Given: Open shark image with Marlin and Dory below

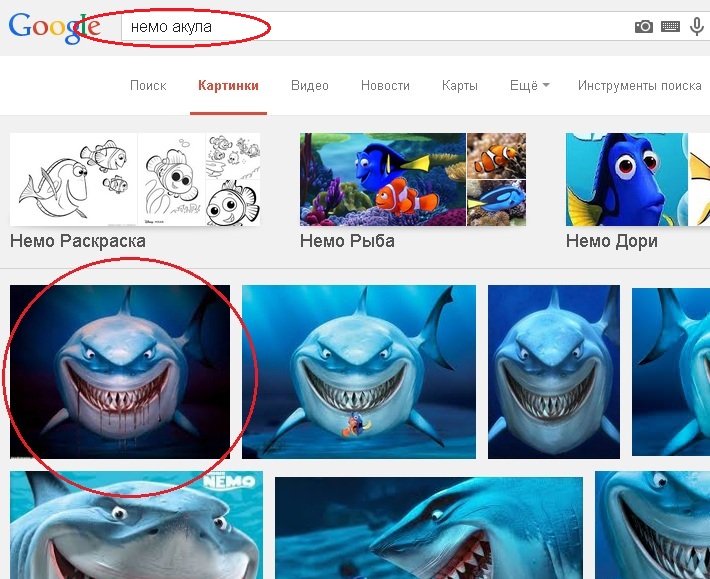Looking at the screenshot, I should coord(359,372).
